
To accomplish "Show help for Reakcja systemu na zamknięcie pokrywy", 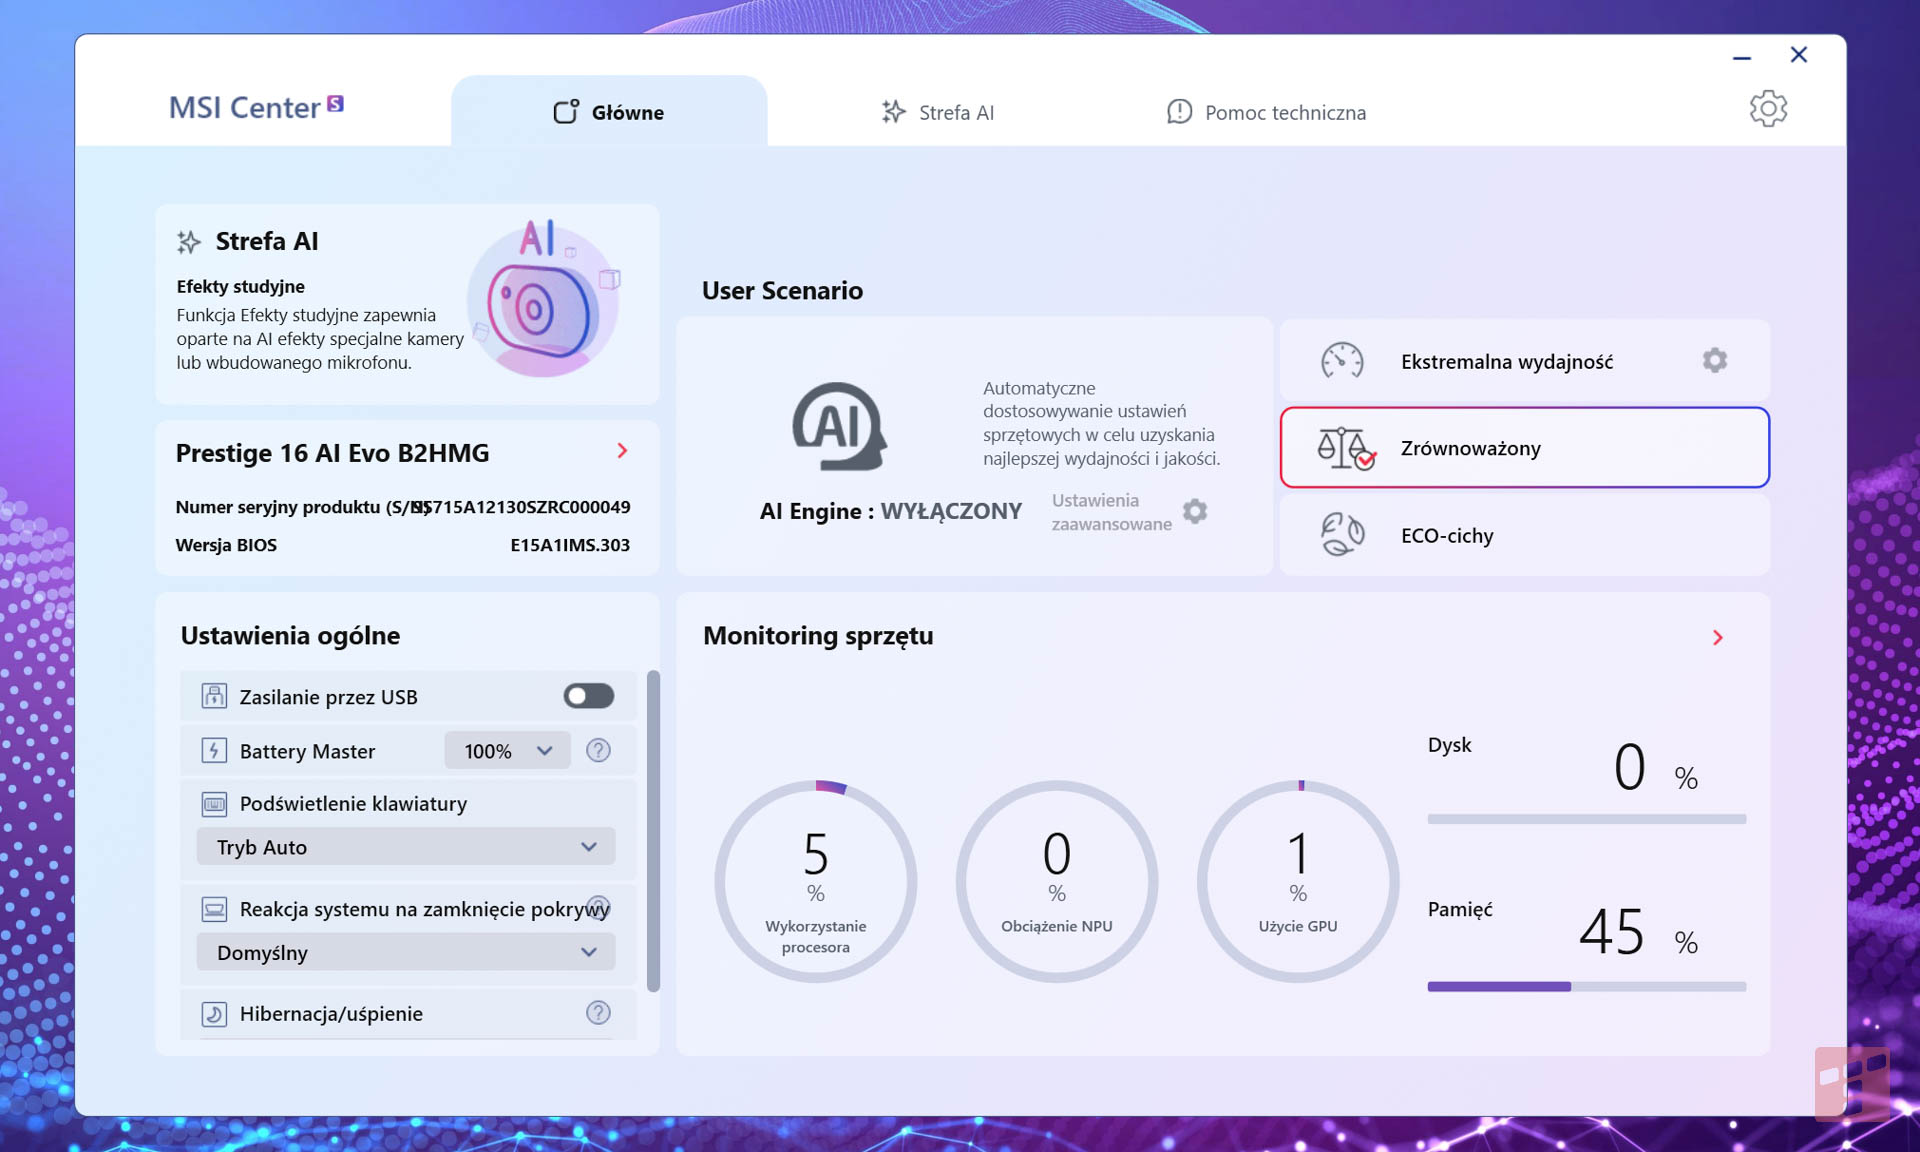I will coord(598,906).
